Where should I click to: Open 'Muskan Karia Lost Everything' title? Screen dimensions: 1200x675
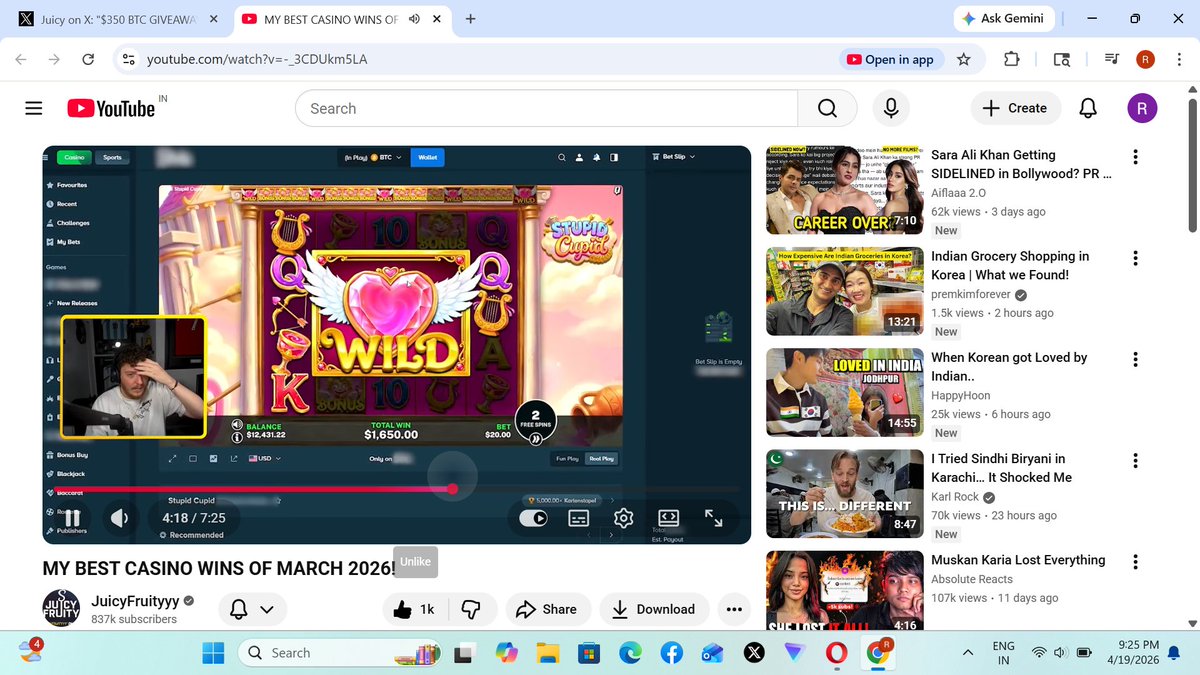1018,560
